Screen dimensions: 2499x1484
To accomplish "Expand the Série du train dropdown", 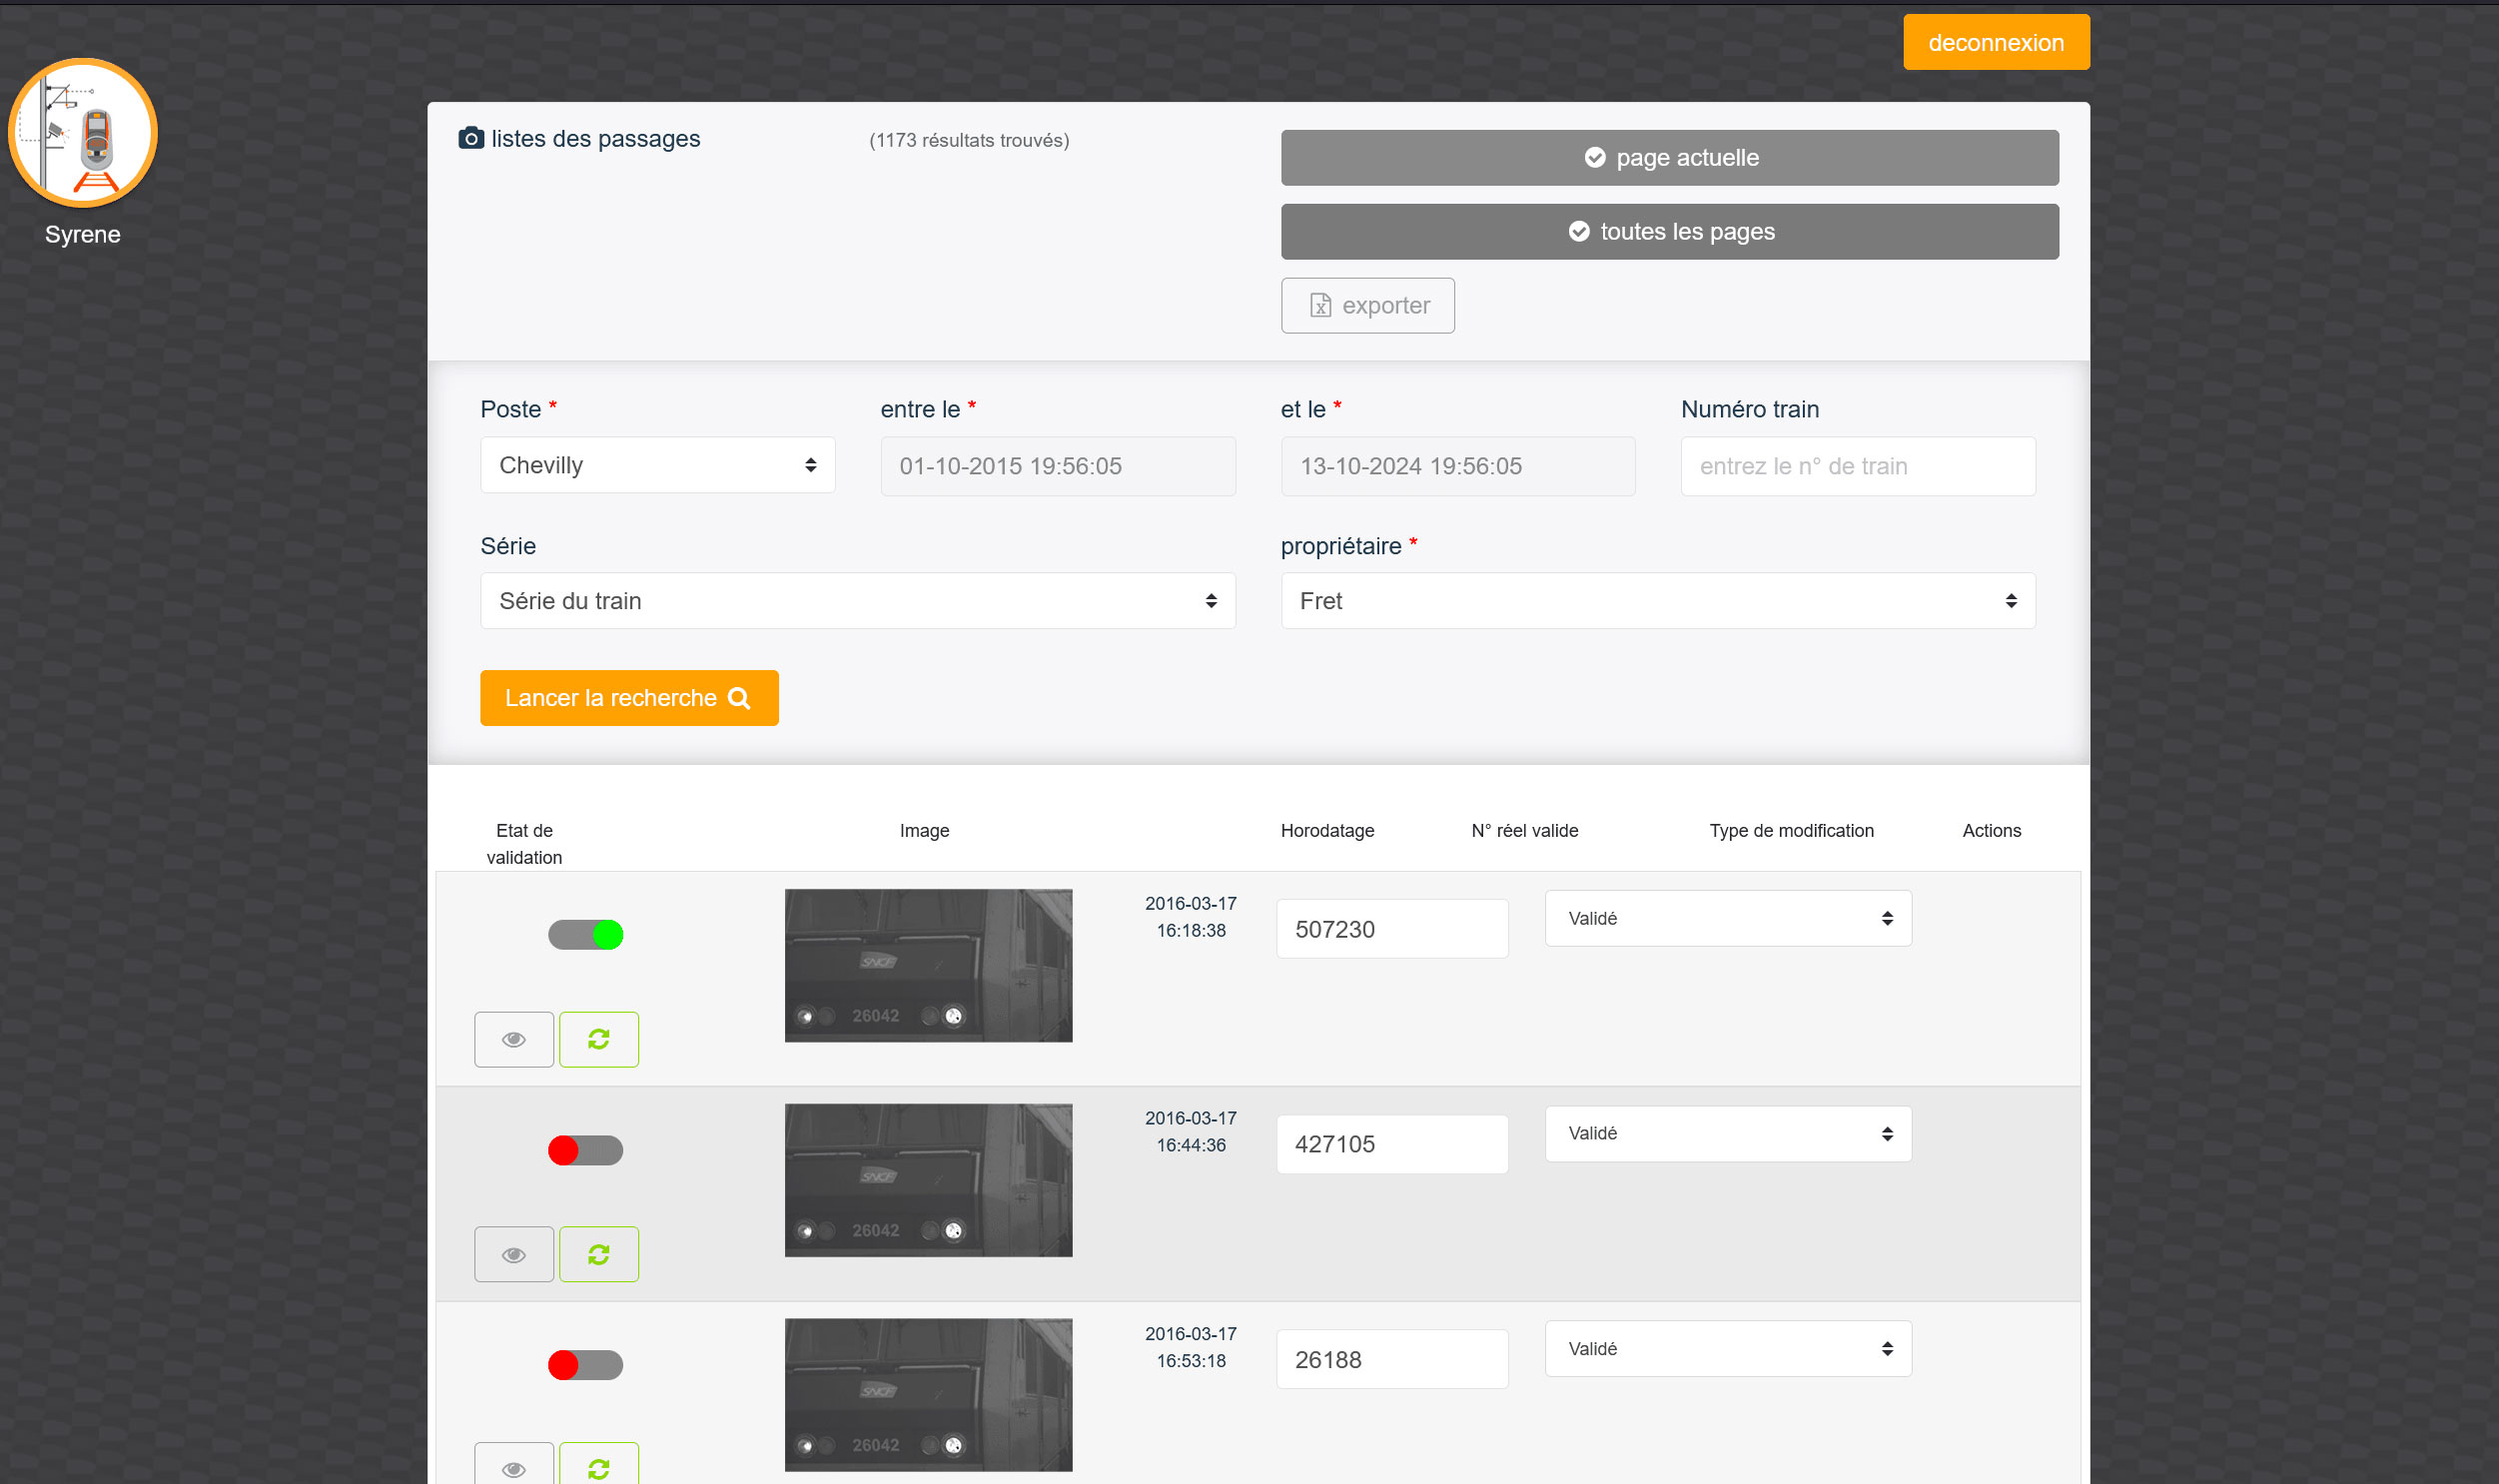I will [x=857, y=601].
